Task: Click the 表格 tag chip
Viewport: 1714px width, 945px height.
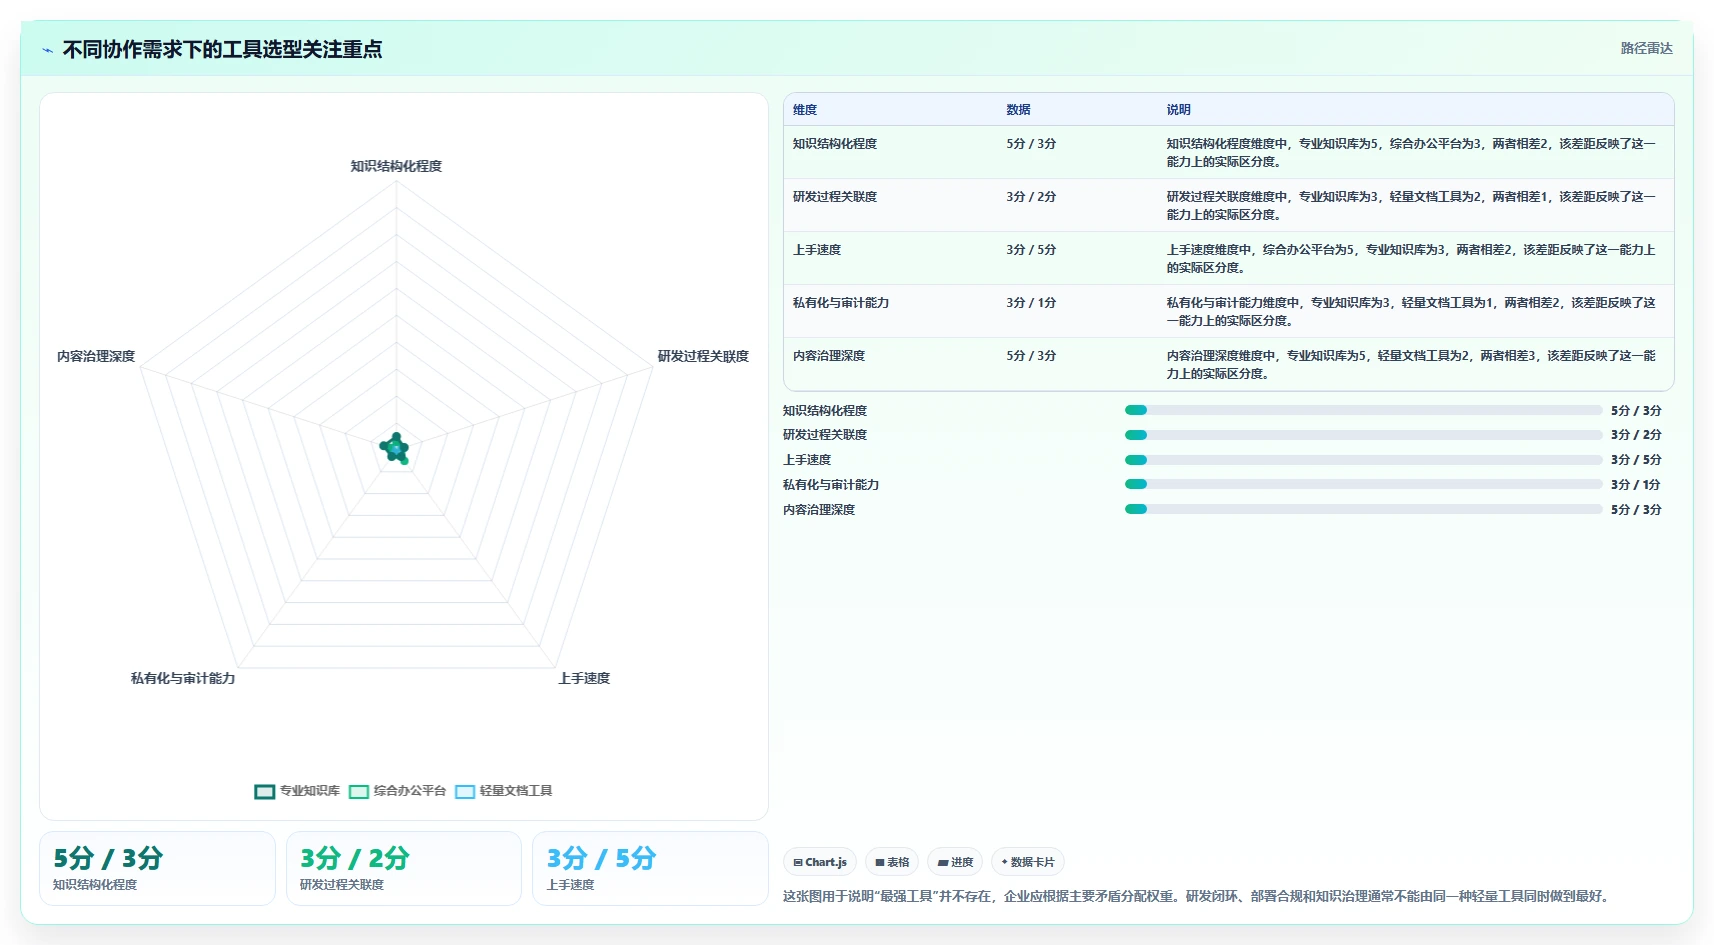Action: 892,862
